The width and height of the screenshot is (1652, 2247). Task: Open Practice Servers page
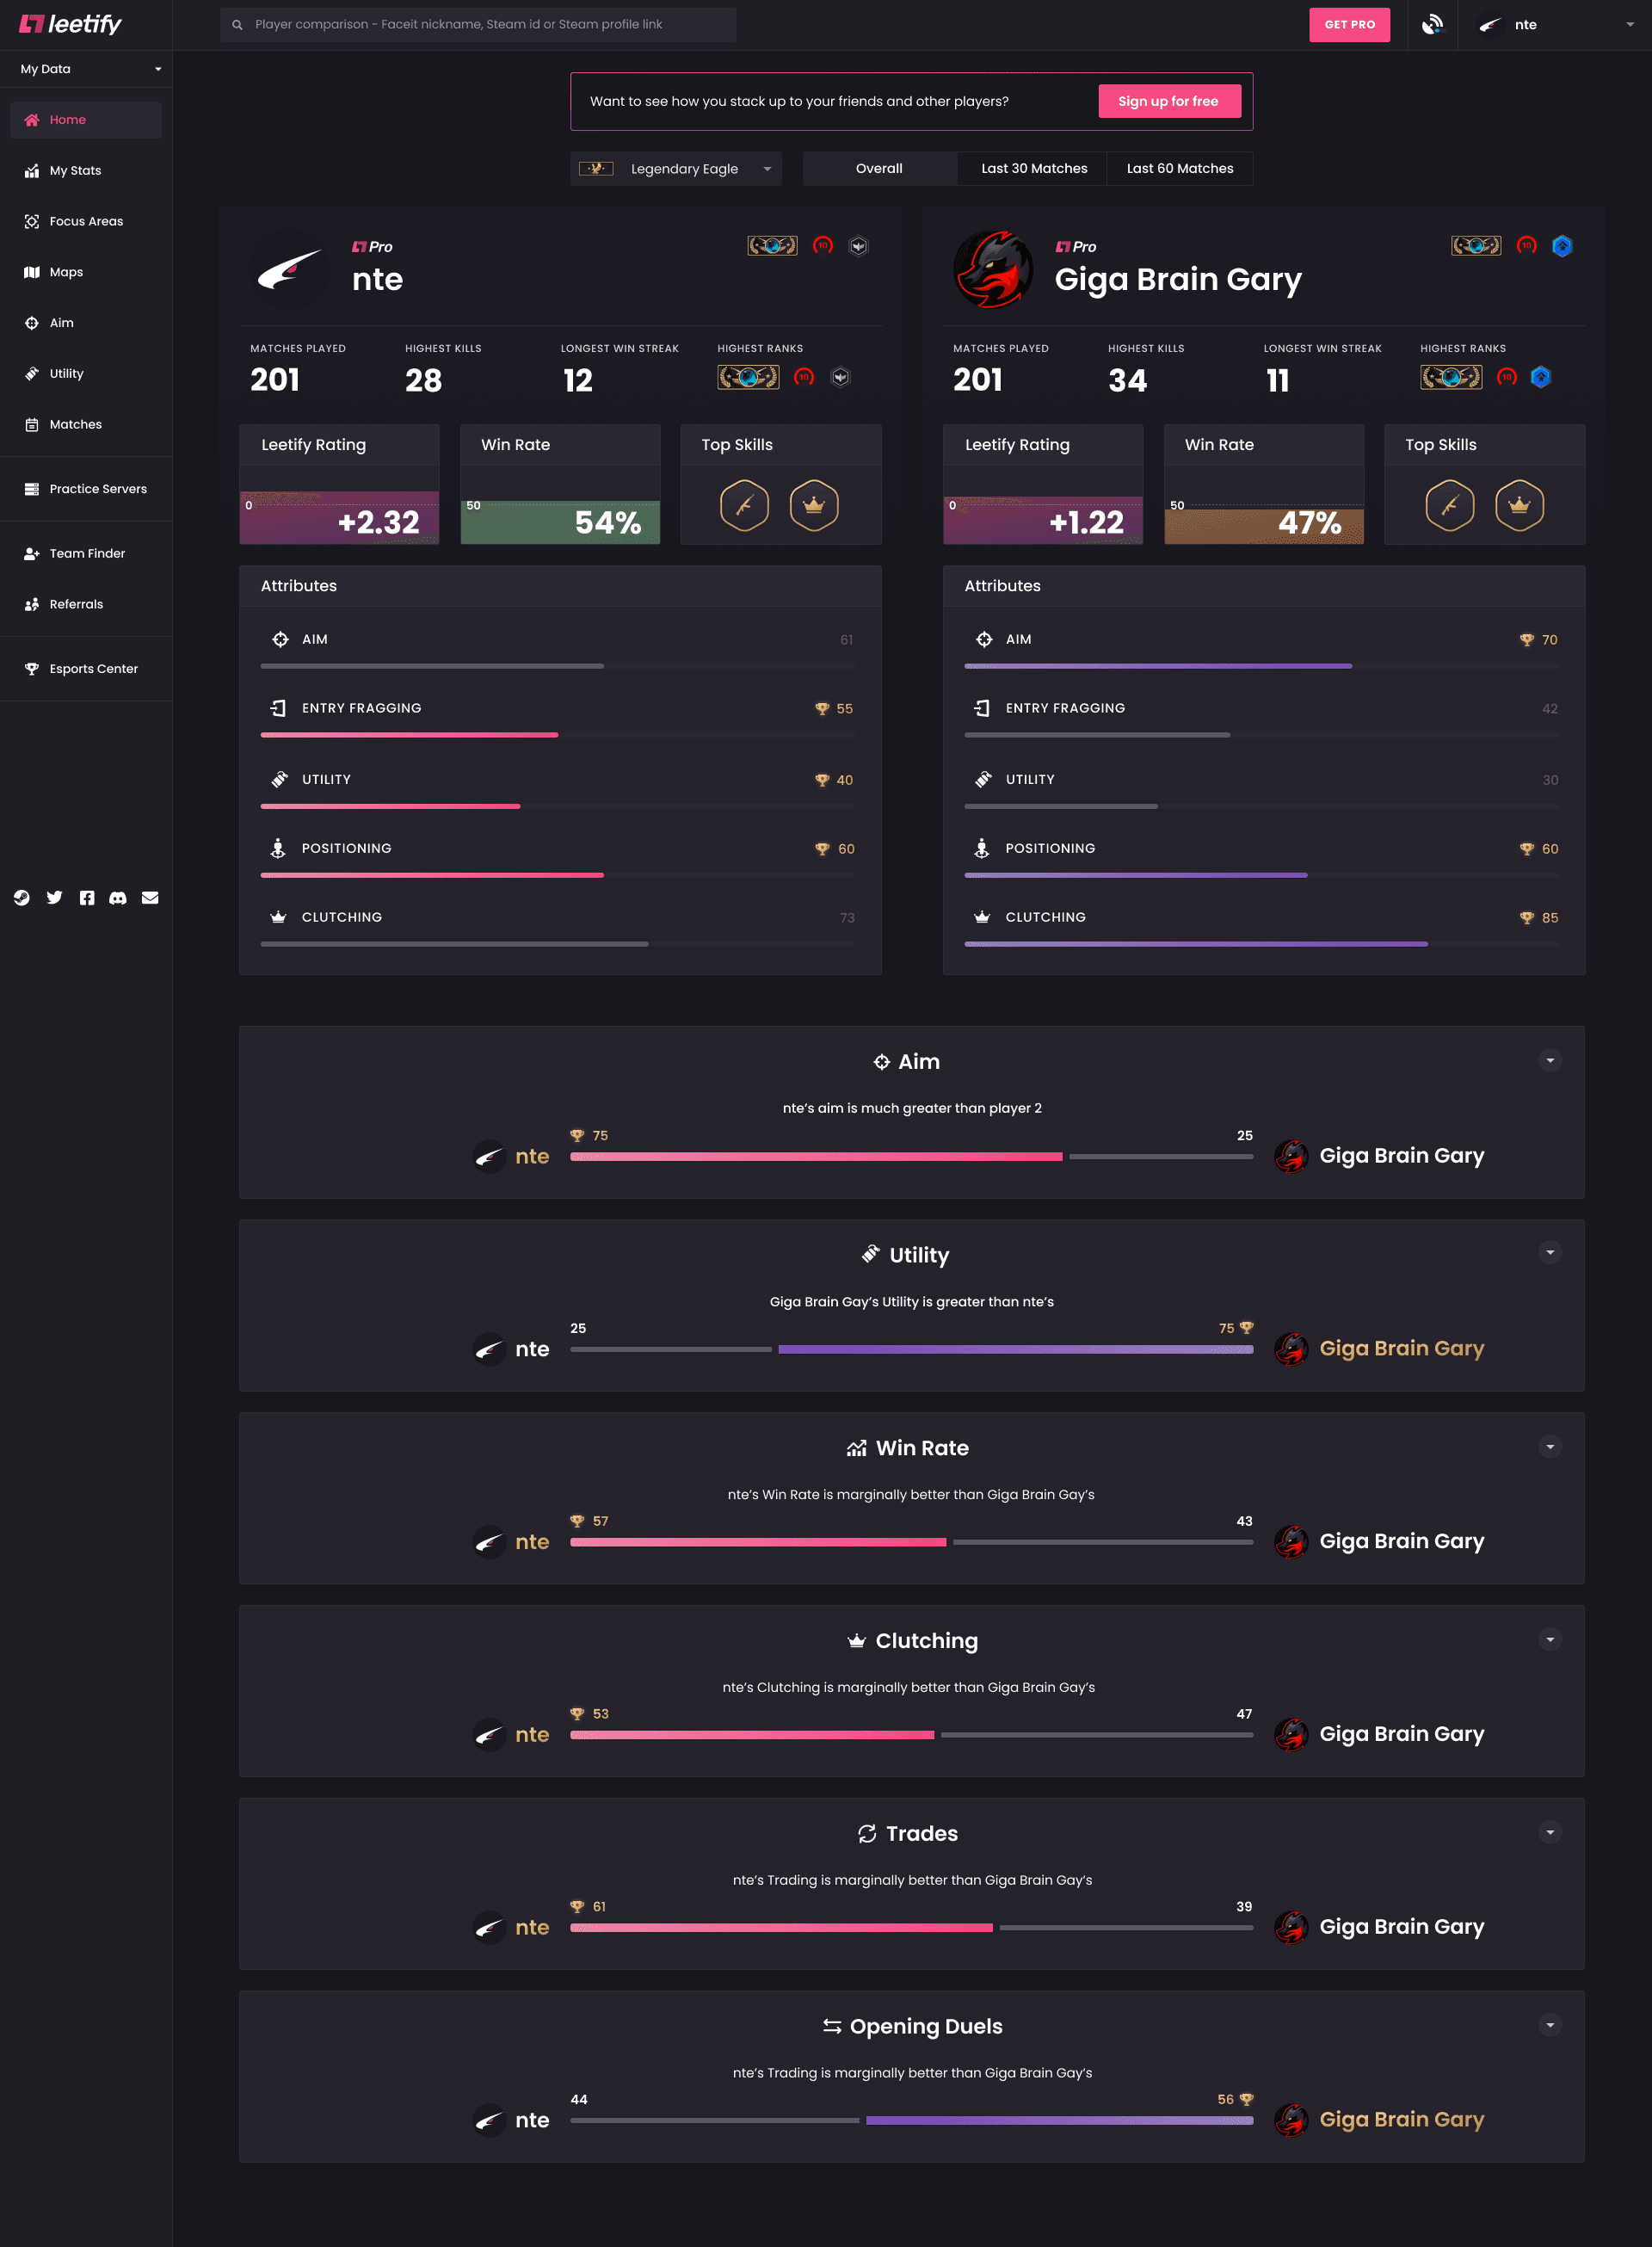(x=86, y=489)
